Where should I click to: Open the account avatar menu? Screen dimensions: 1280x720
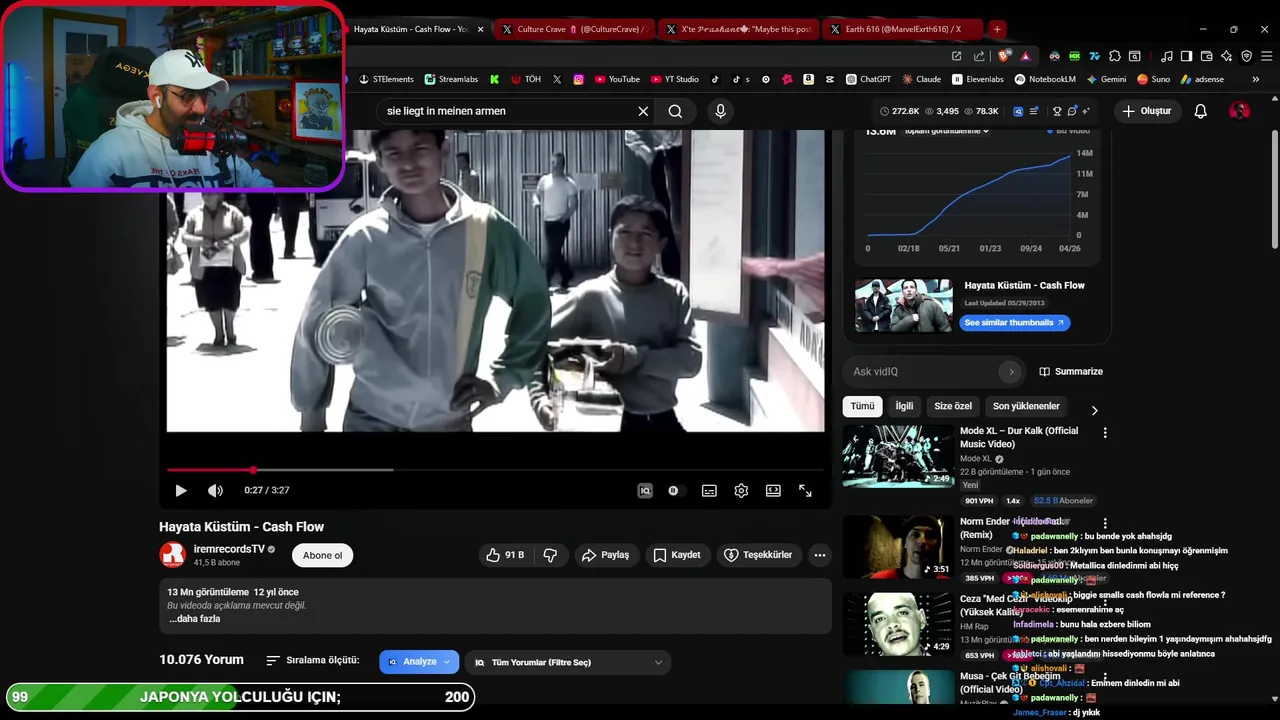pyautogui.click(x=1239, y=111)
